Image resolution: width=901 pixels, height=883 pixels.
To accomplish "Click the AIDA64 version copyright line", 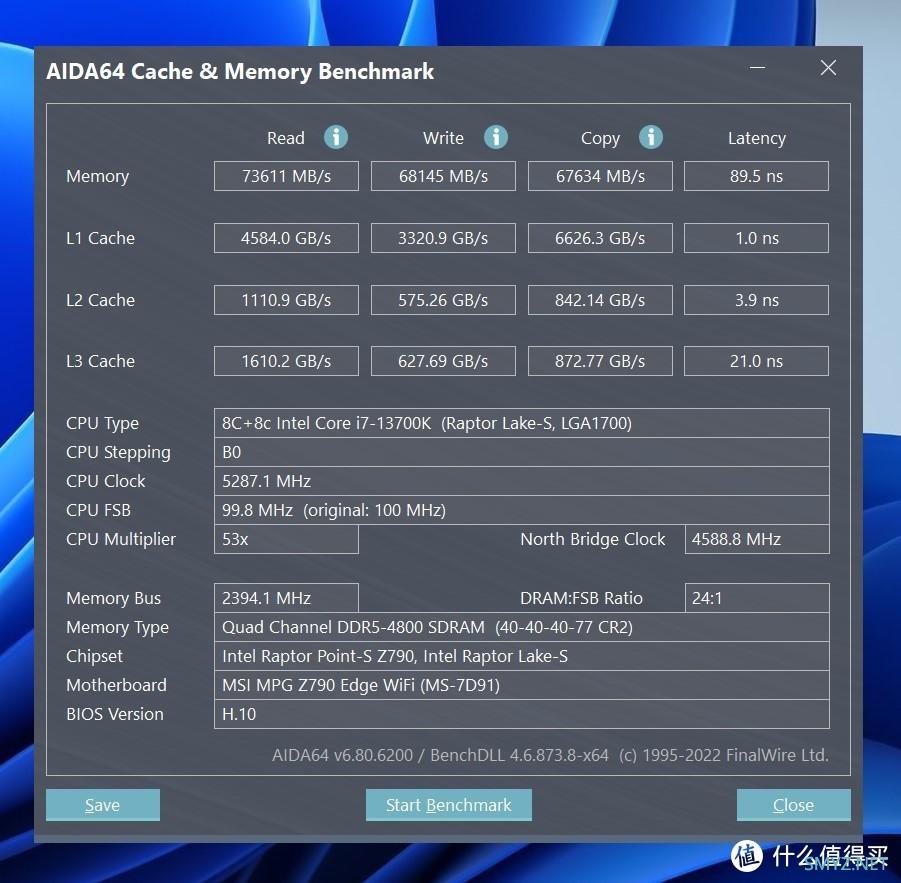I will [x=550, y=755].
